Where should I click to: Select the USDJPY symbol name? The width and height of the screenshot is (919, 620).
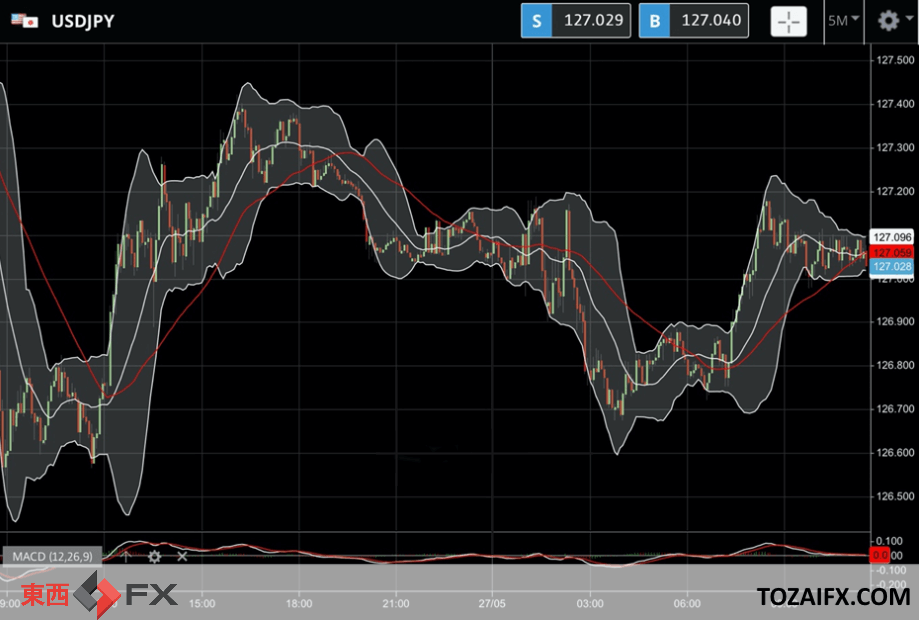coord(83,20)
